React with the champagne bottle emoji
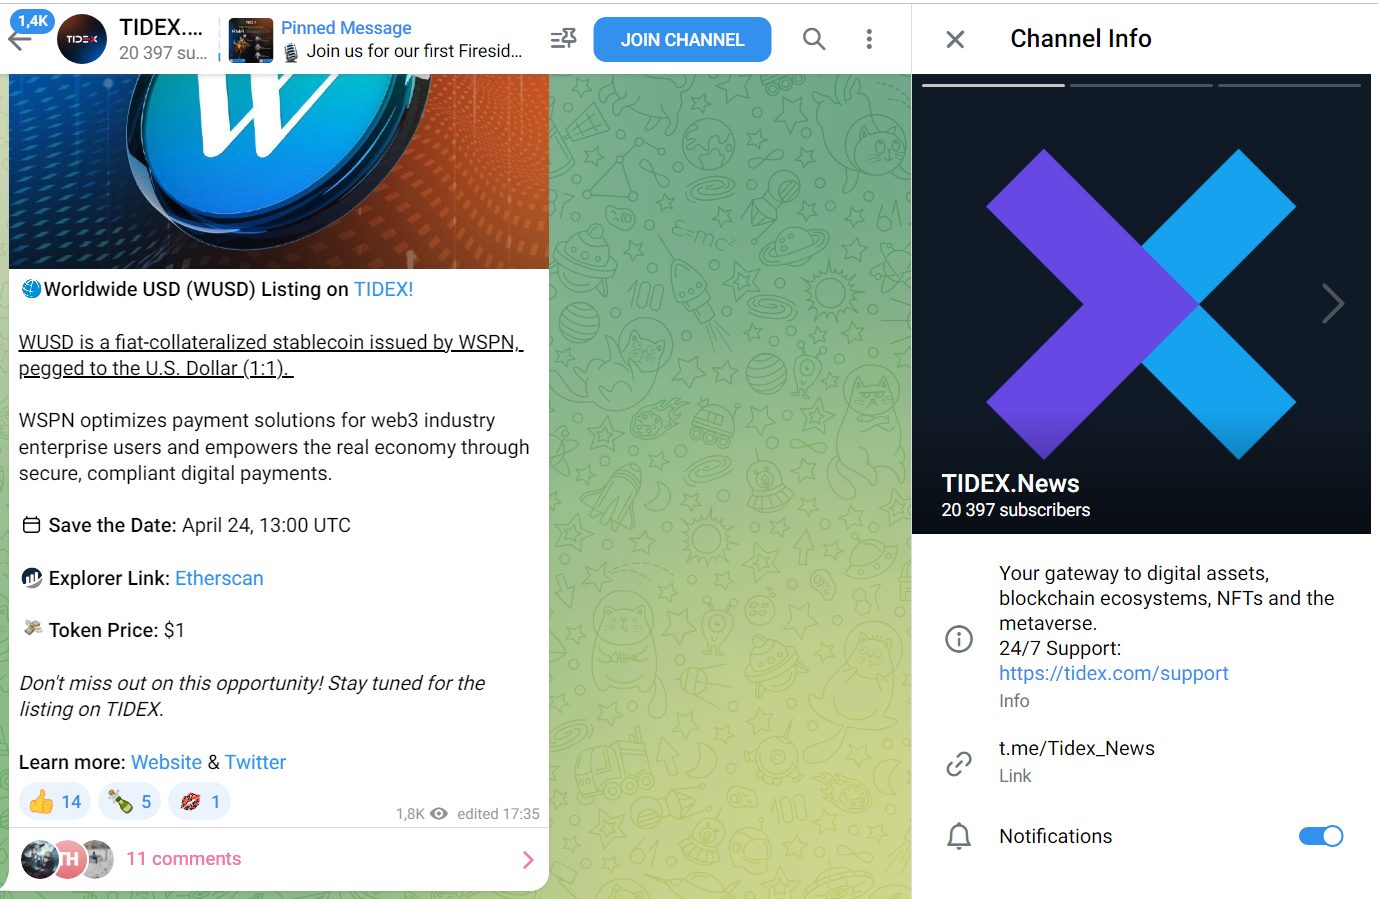This screenshot has width=1378, height=899. 130,802
